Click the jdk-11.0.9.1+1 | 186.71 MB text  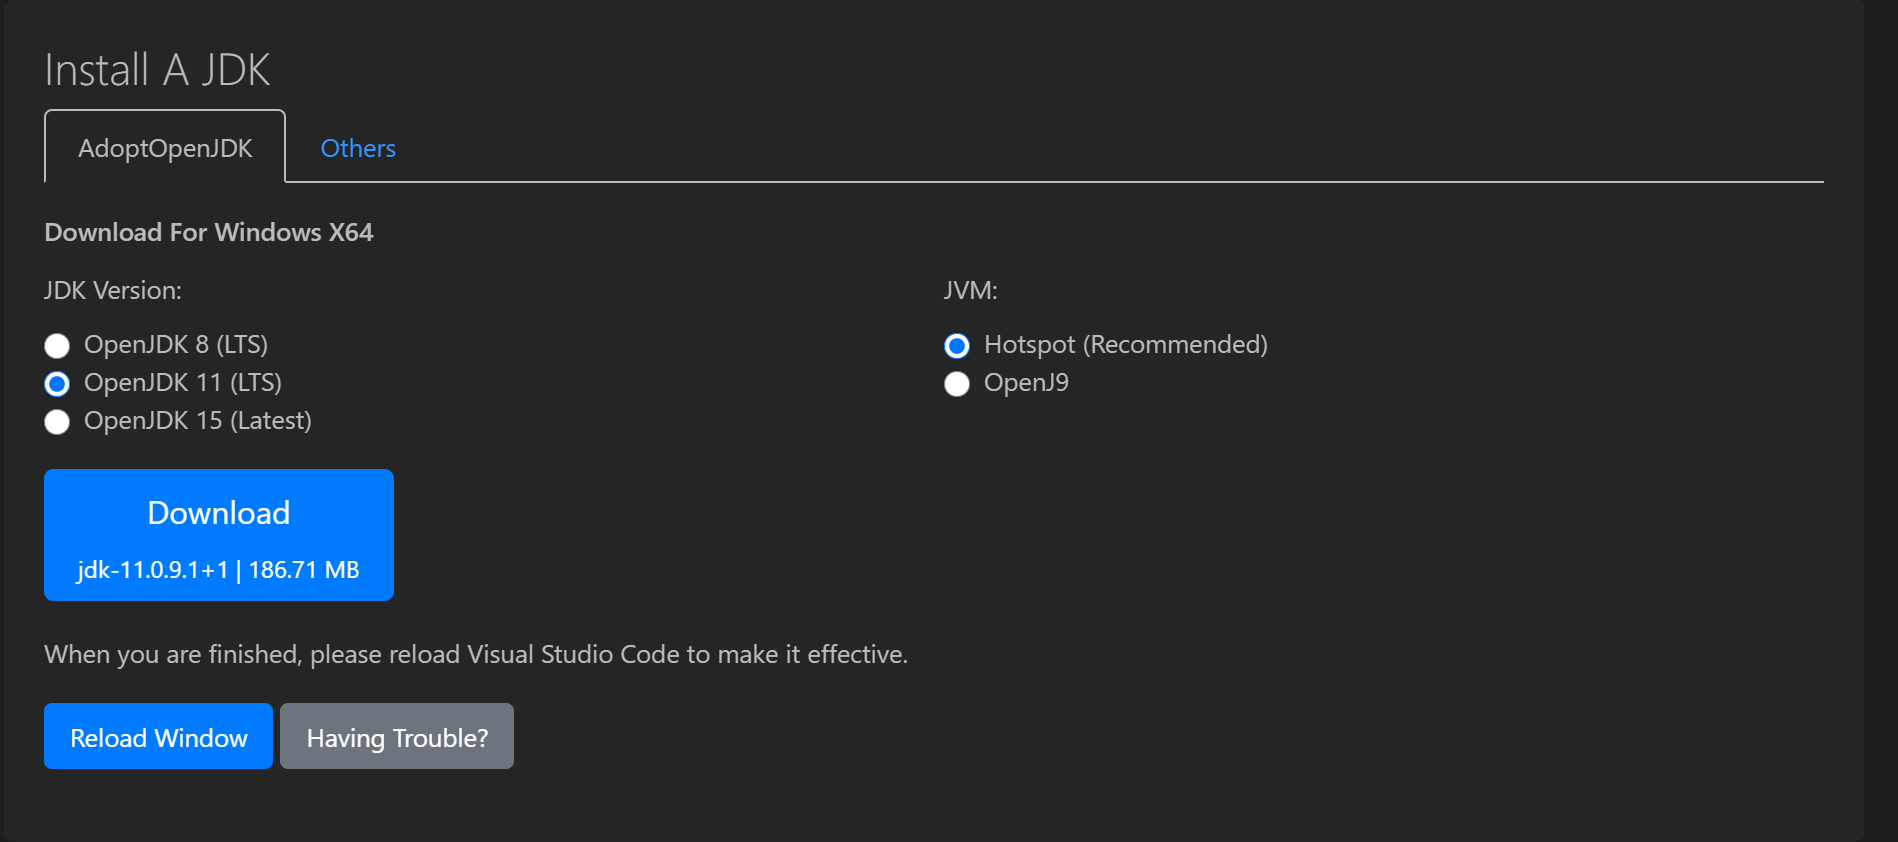click(218, 570)
